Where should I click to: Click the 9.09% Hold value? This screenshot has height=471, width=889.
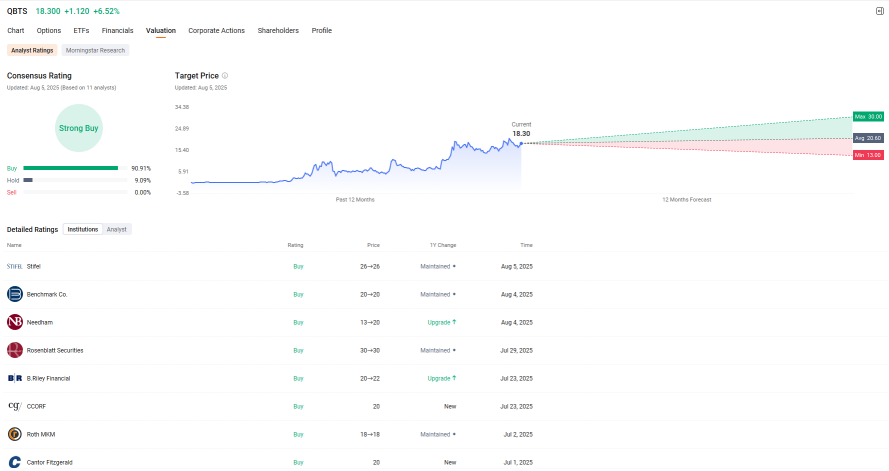point(142,180)
